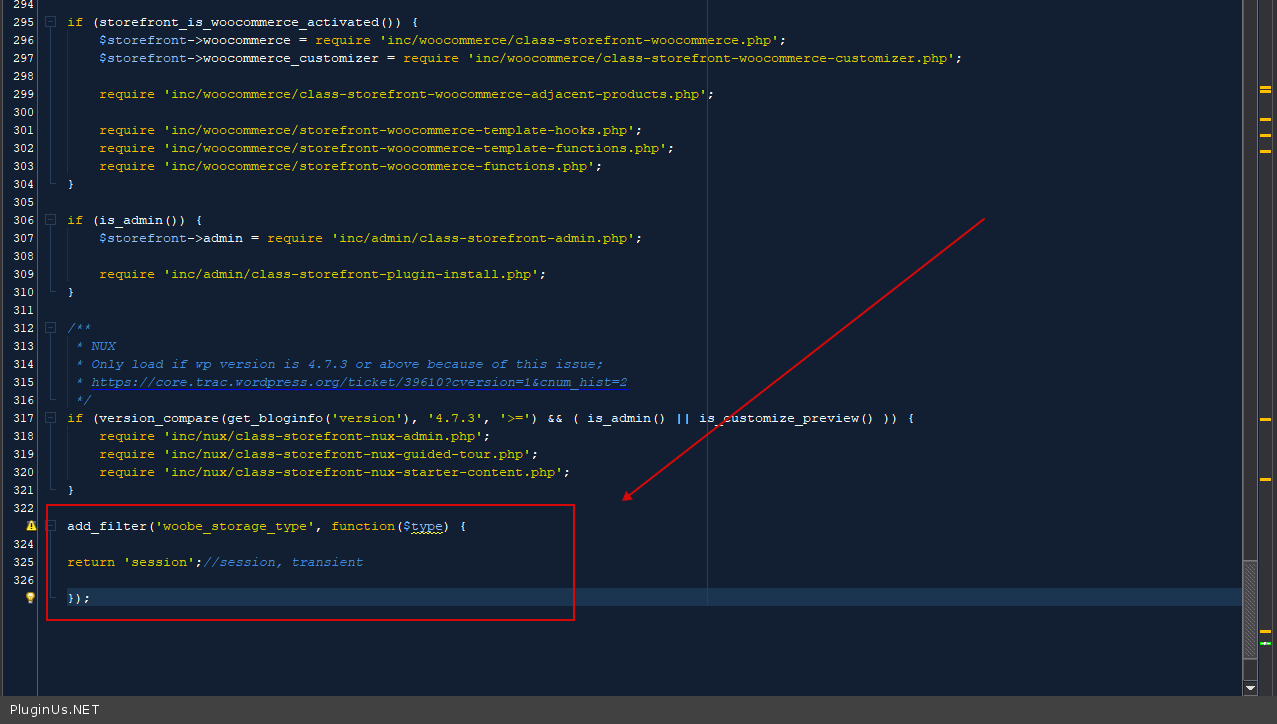Image resolution: width=1277 pixels, height=724 pixels.
Task: Click the vertical scrollbar thumb
Action: 1250,608
